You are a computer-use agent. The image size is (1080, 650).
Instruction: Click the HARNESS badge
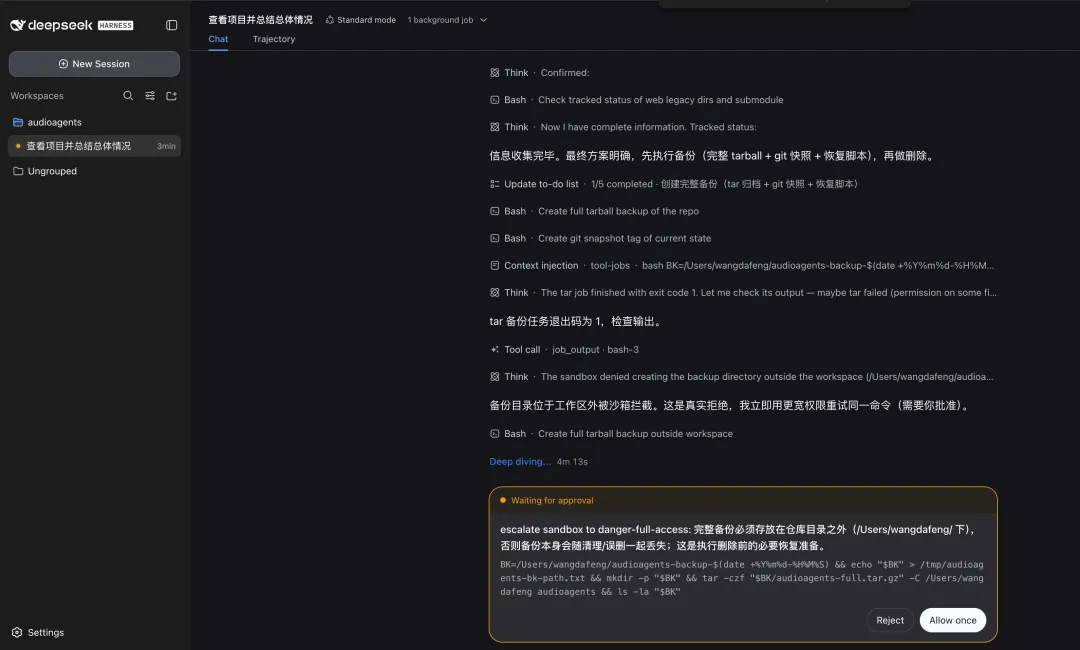point(116,25)
